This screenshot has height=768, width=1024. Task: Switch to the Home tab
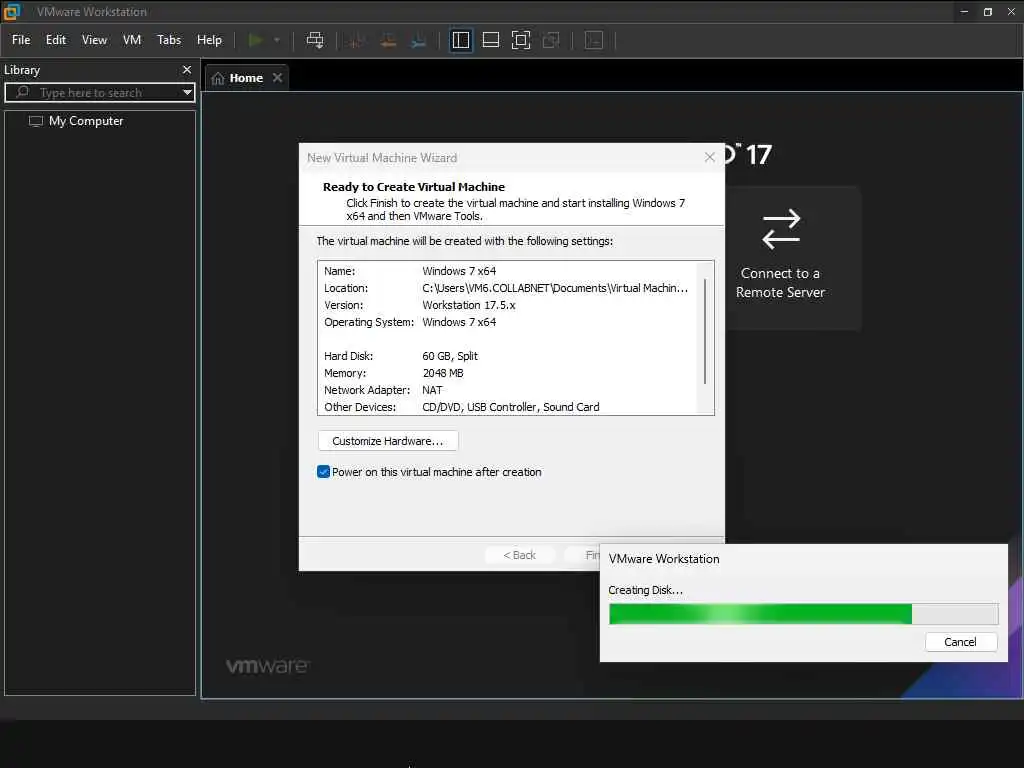pyautogui.click(x=246, y=78)
